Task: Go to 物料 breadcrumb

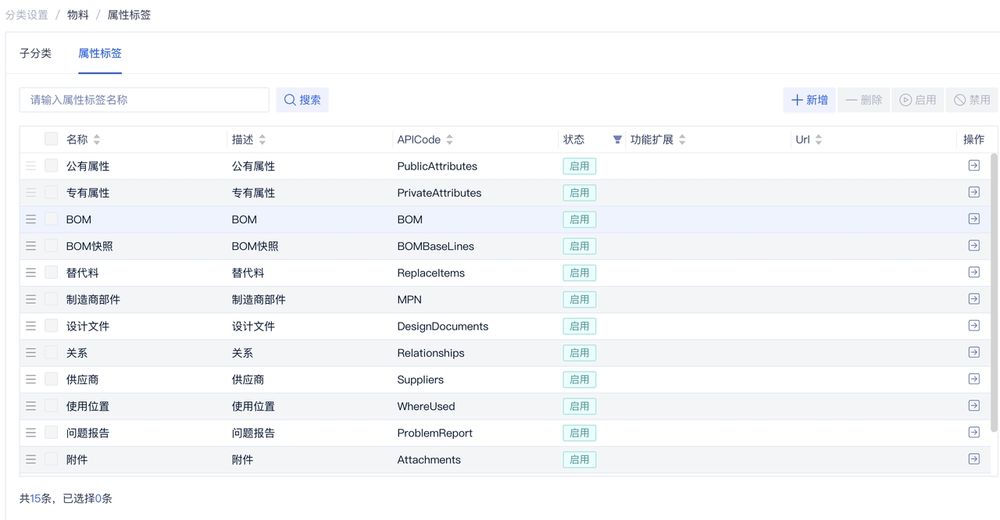Action: 78,15
